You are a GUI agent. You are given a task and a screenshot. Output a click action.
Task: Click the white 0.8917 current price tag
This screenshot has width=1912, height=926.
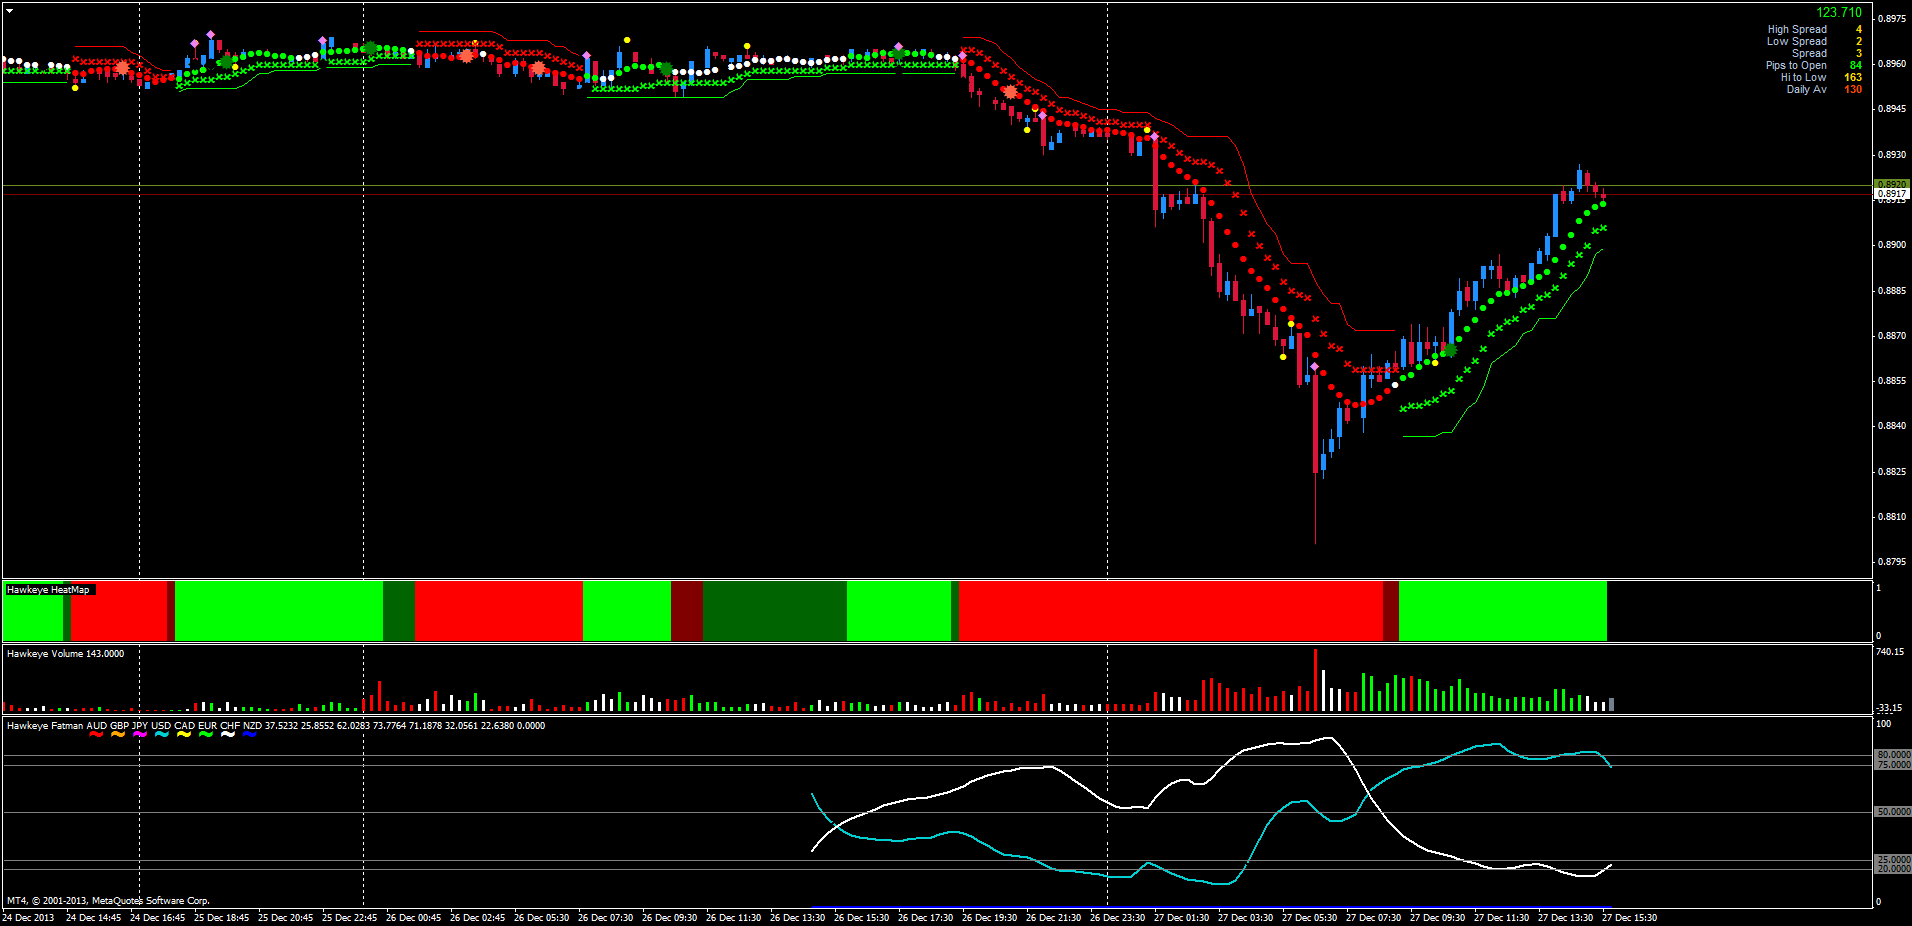pyautogui.click(x=1891, y=194)
